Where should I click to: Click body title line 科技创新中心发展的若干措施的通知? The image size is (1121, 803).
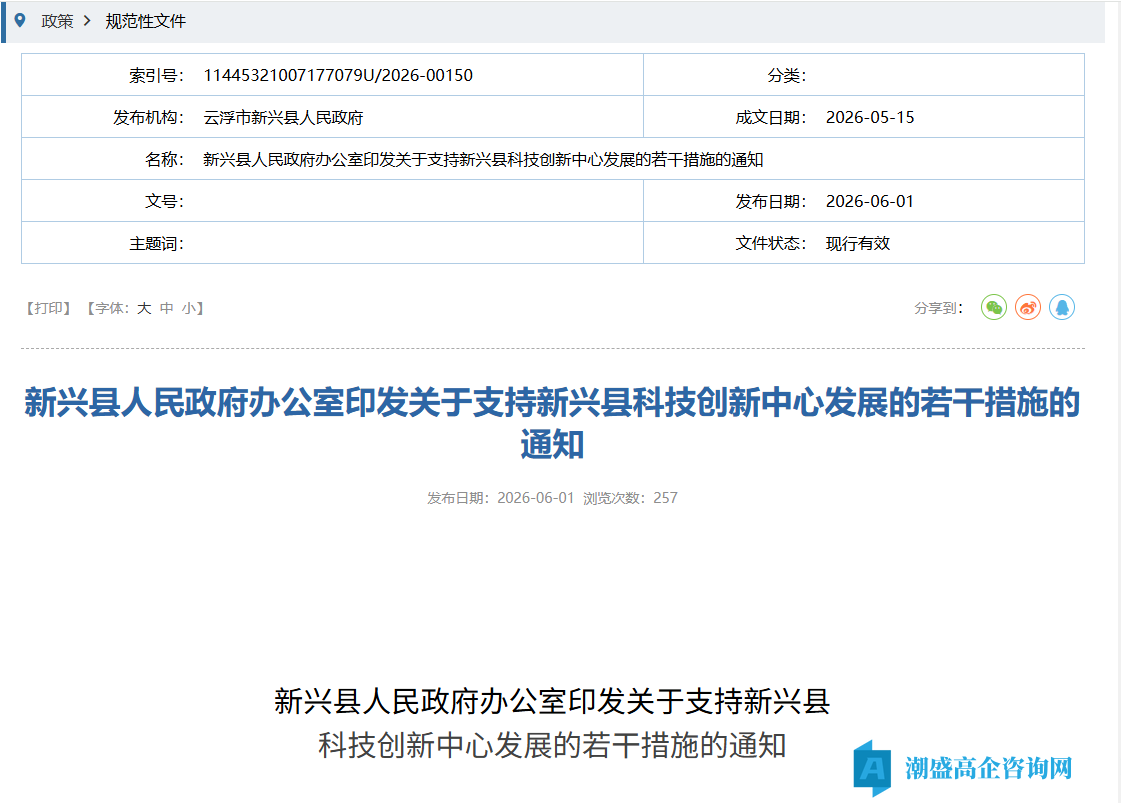coord(552,745)
